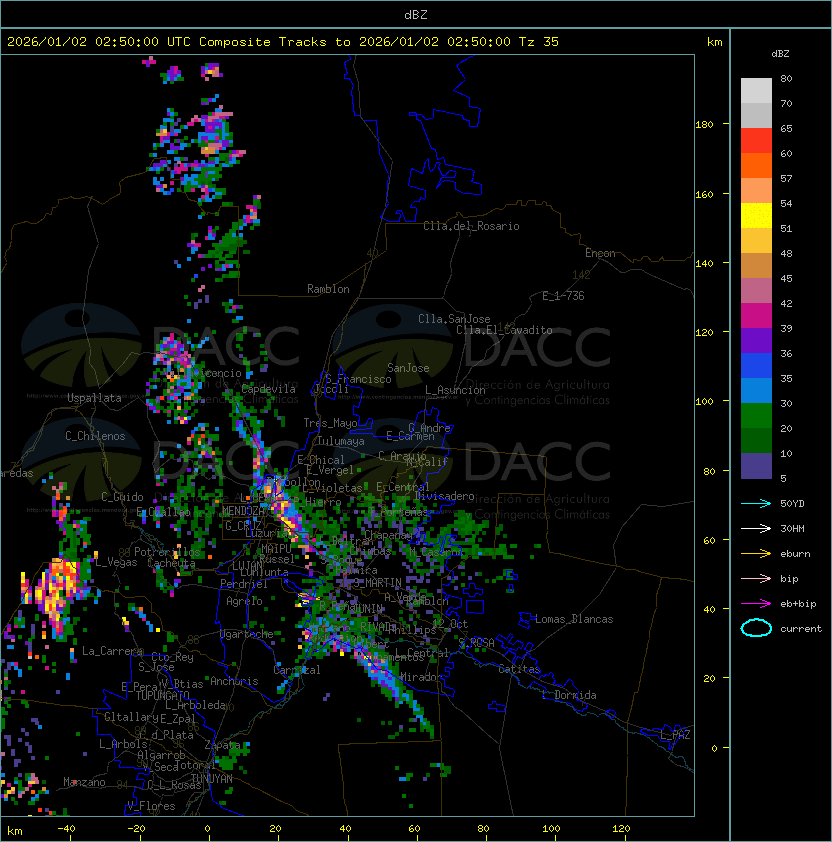Click the Uspallata place label
Screen dimensions: 832x842
(x=94, y=398)
